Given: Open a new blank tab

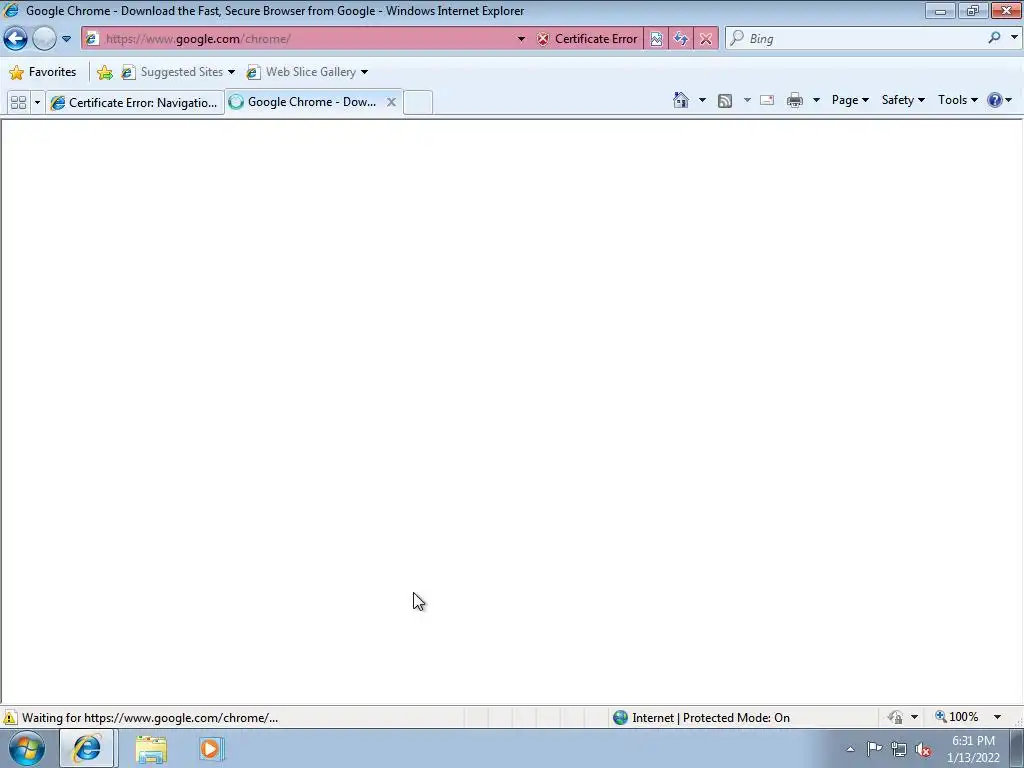Looking at the screenshot, I should [418, 103].
